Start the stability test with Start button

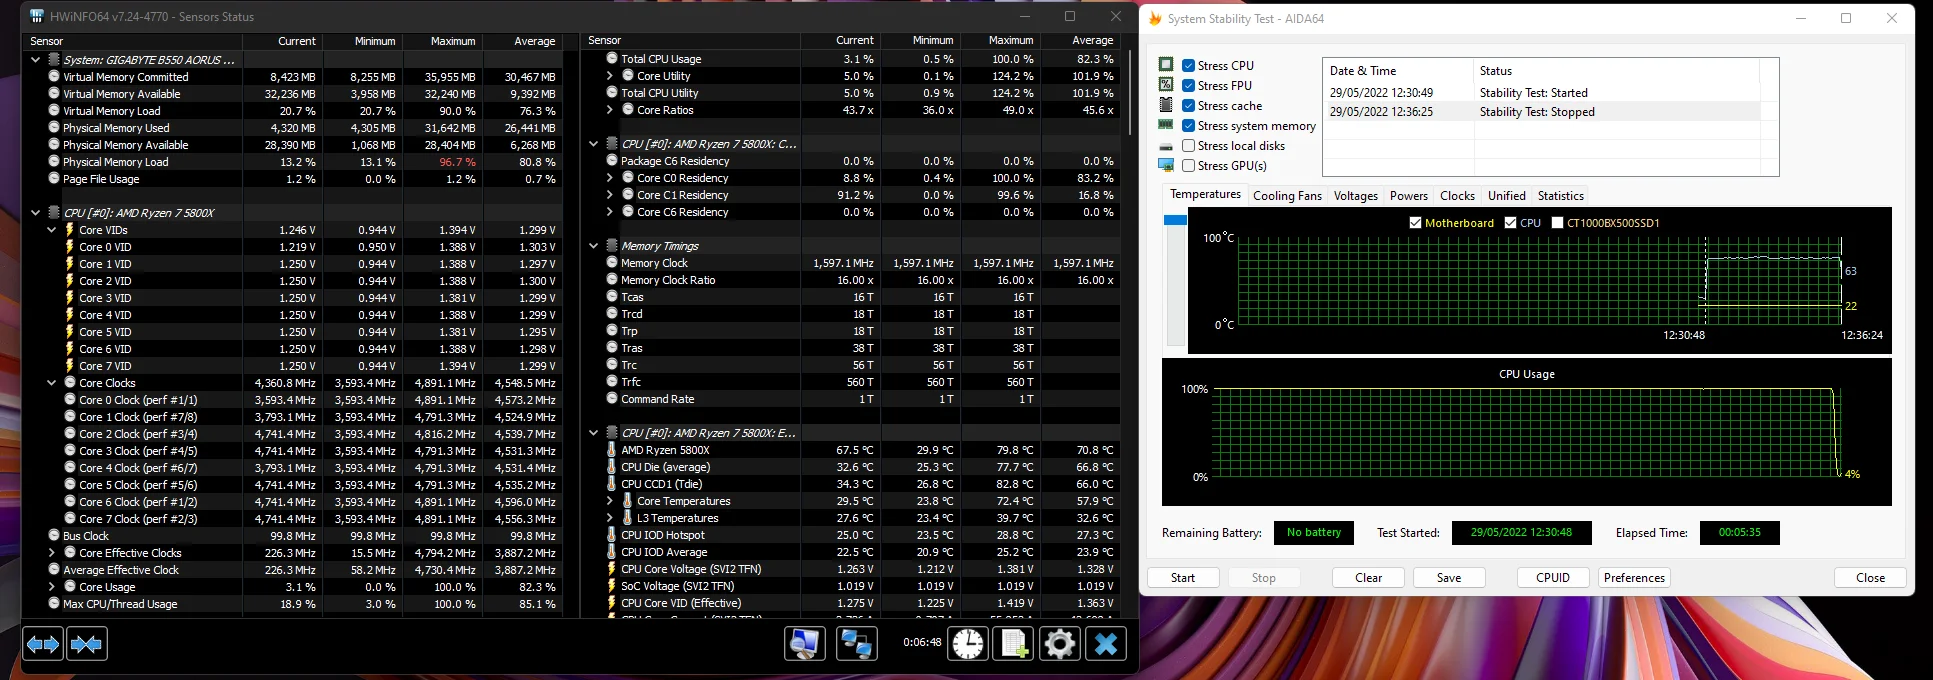(x=1183, y=578)
